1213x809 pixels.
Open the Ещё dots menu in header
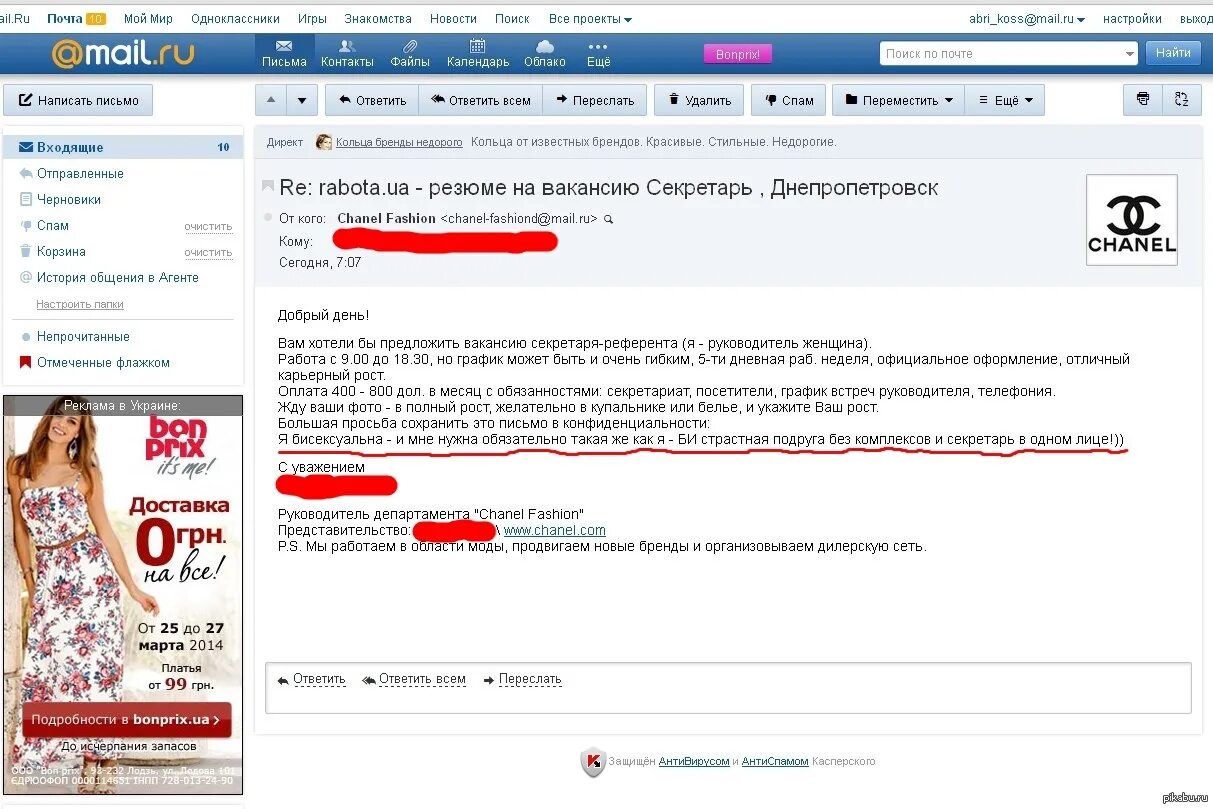pyautogui.click(x=598, y=53)
